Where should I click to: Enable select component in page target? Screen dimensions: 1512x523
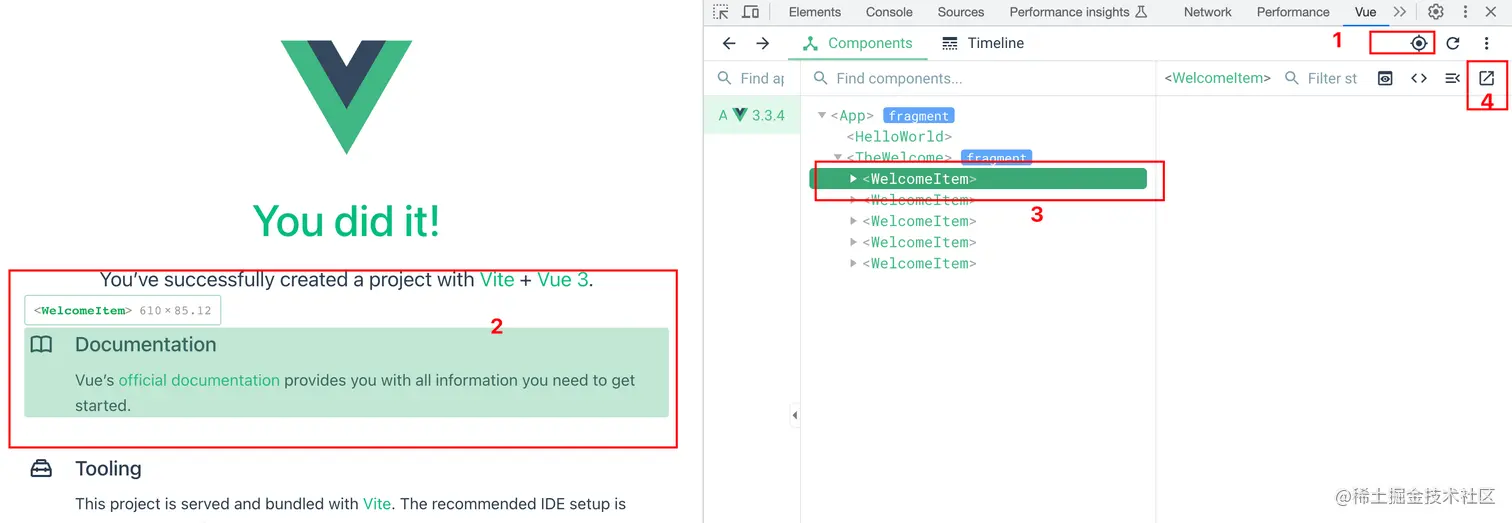[x=1419, y=43]
